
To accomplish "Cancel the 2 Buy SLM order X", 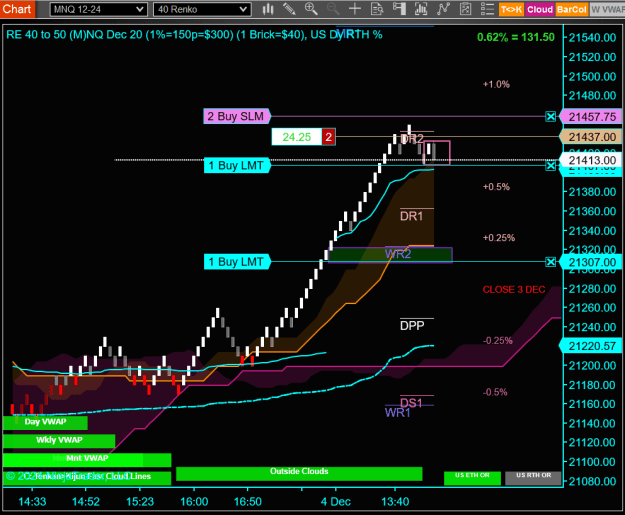I will point(550,116).
